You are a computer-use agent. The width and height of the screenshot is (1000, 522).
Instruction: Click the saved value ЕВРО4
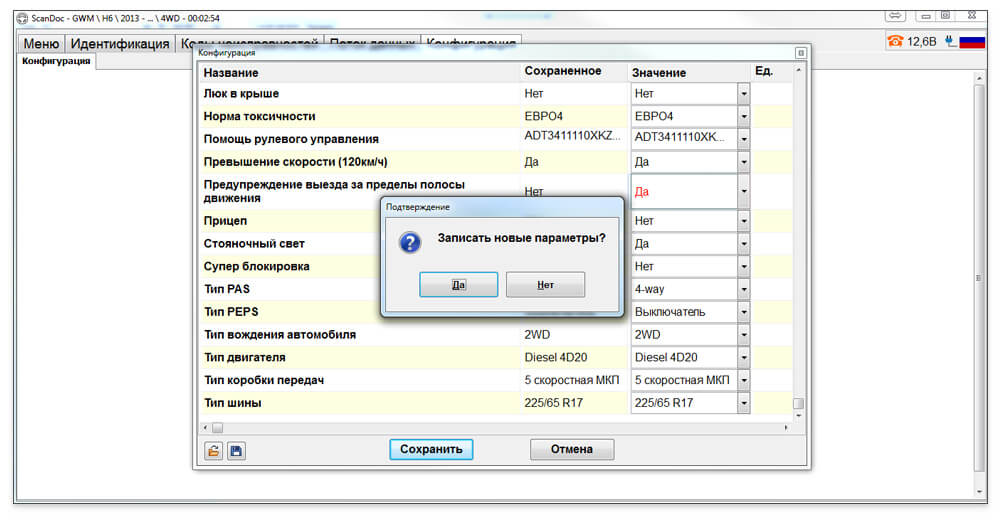543,116
